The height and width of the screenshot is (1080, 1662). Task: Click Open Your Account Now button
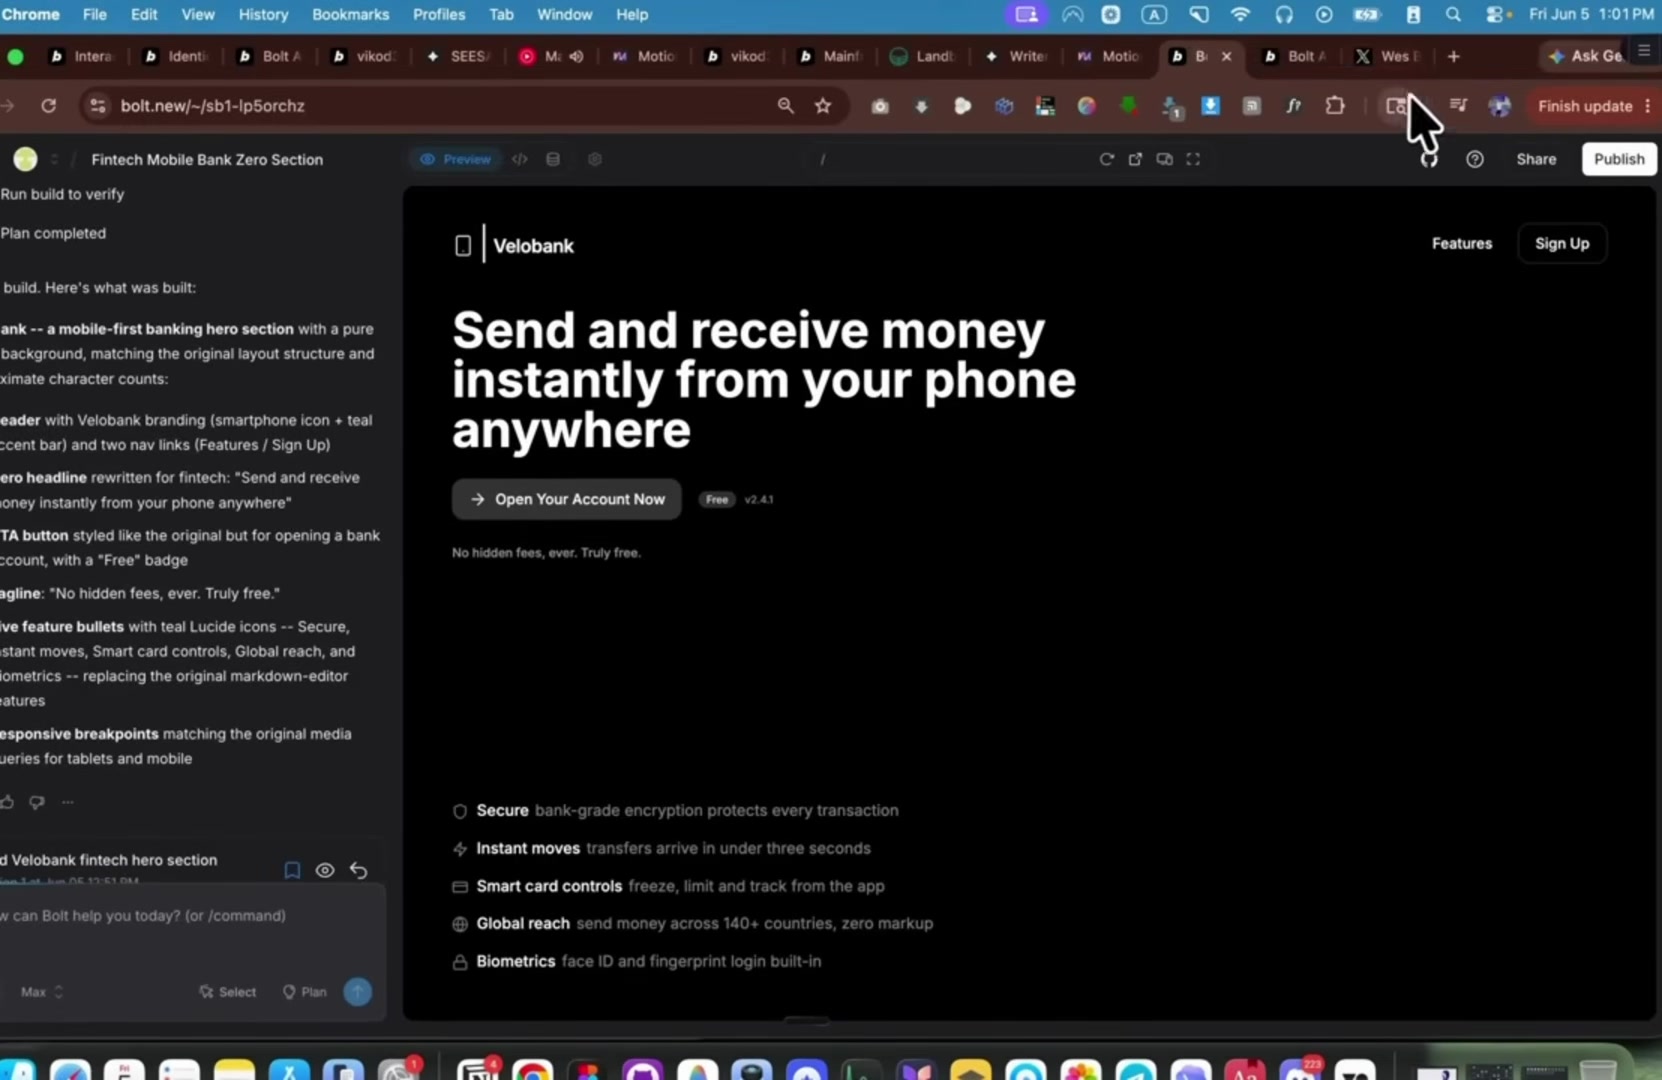(567, 499)
